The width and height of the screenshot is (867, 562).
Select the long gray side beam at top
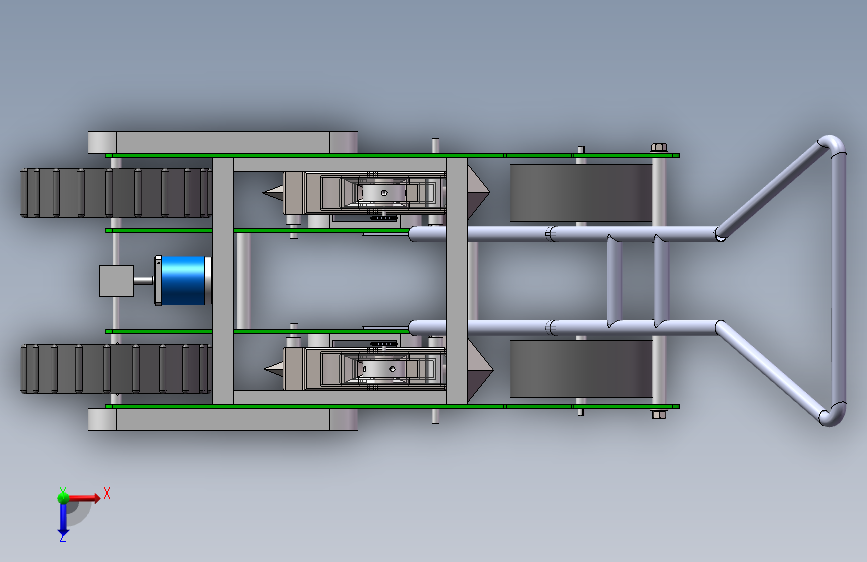(x=223, y=142)
